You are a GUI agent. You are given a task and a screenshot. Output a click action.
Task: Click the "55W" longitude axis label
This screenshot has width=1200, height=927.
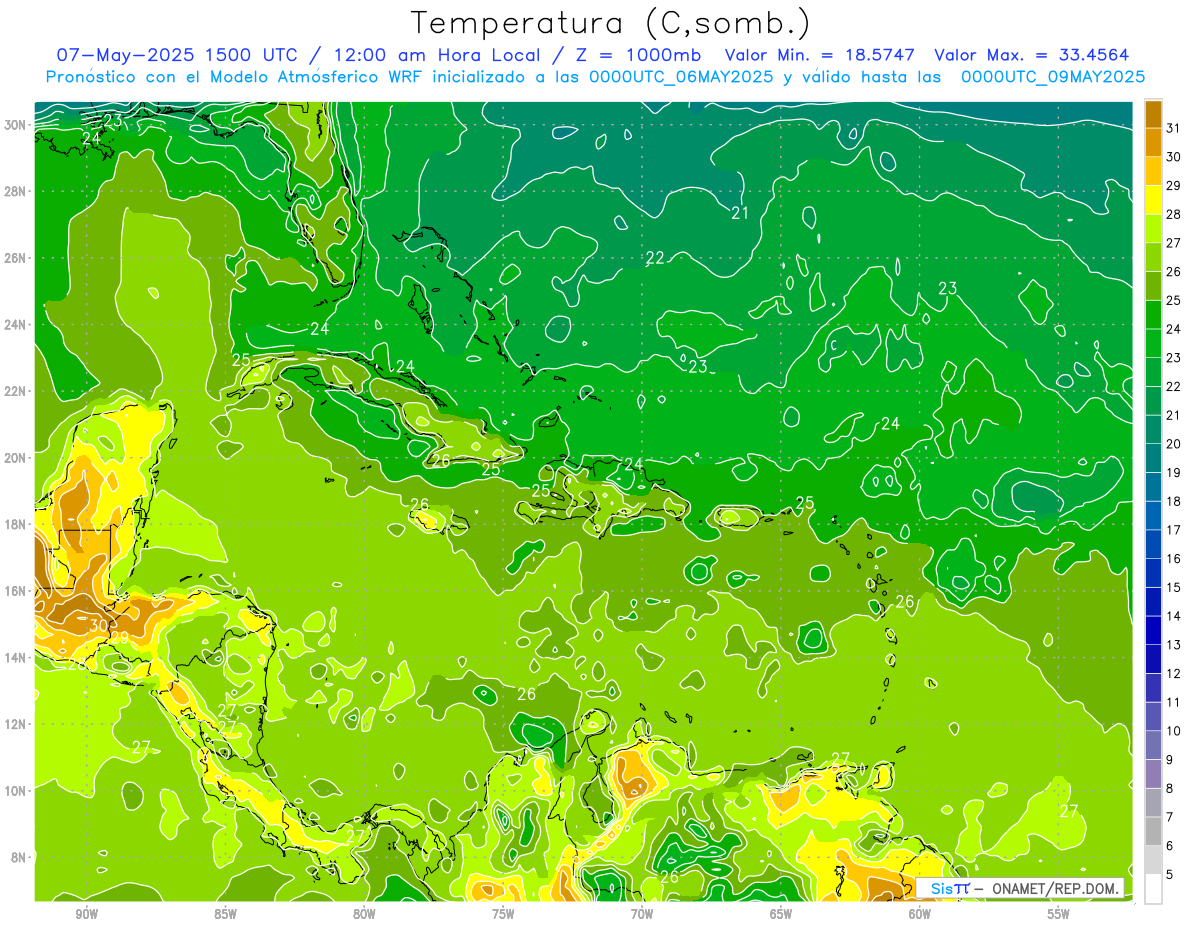coord(1059,914)
